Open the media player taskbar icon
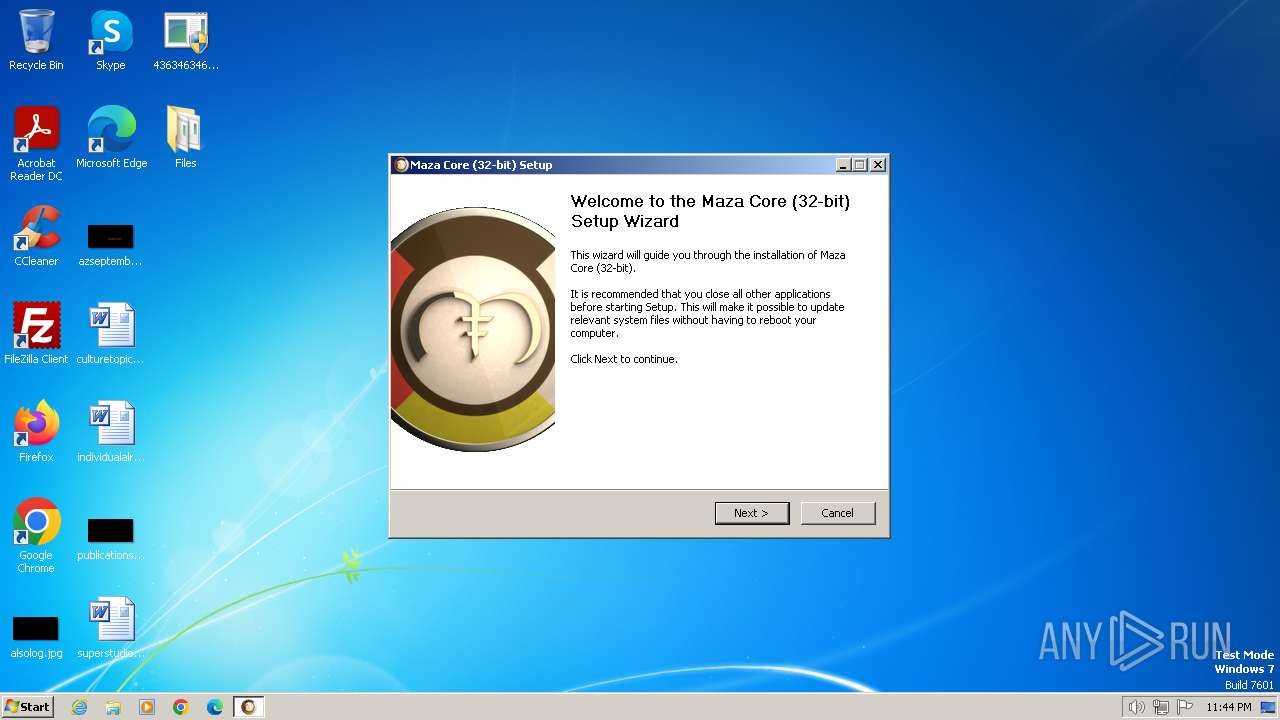The width and height of the screenshot is (1280, 720). click(147, 707)
